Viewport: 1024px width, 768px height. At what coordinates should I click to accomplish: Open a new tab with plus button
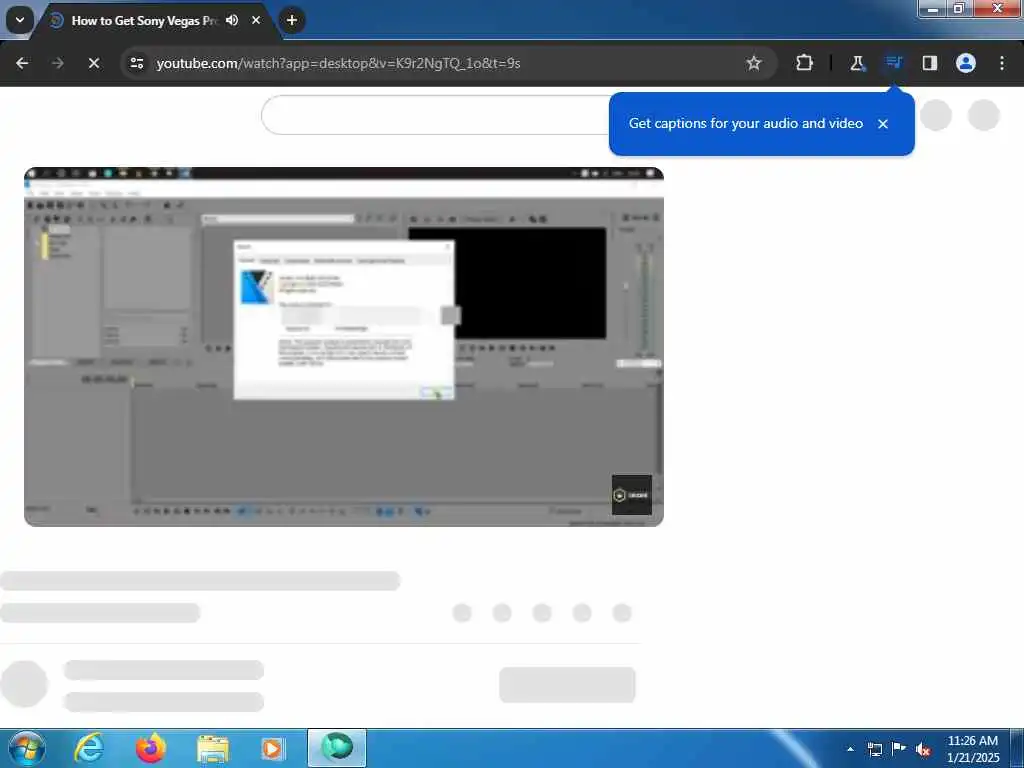tap(292, 20)
